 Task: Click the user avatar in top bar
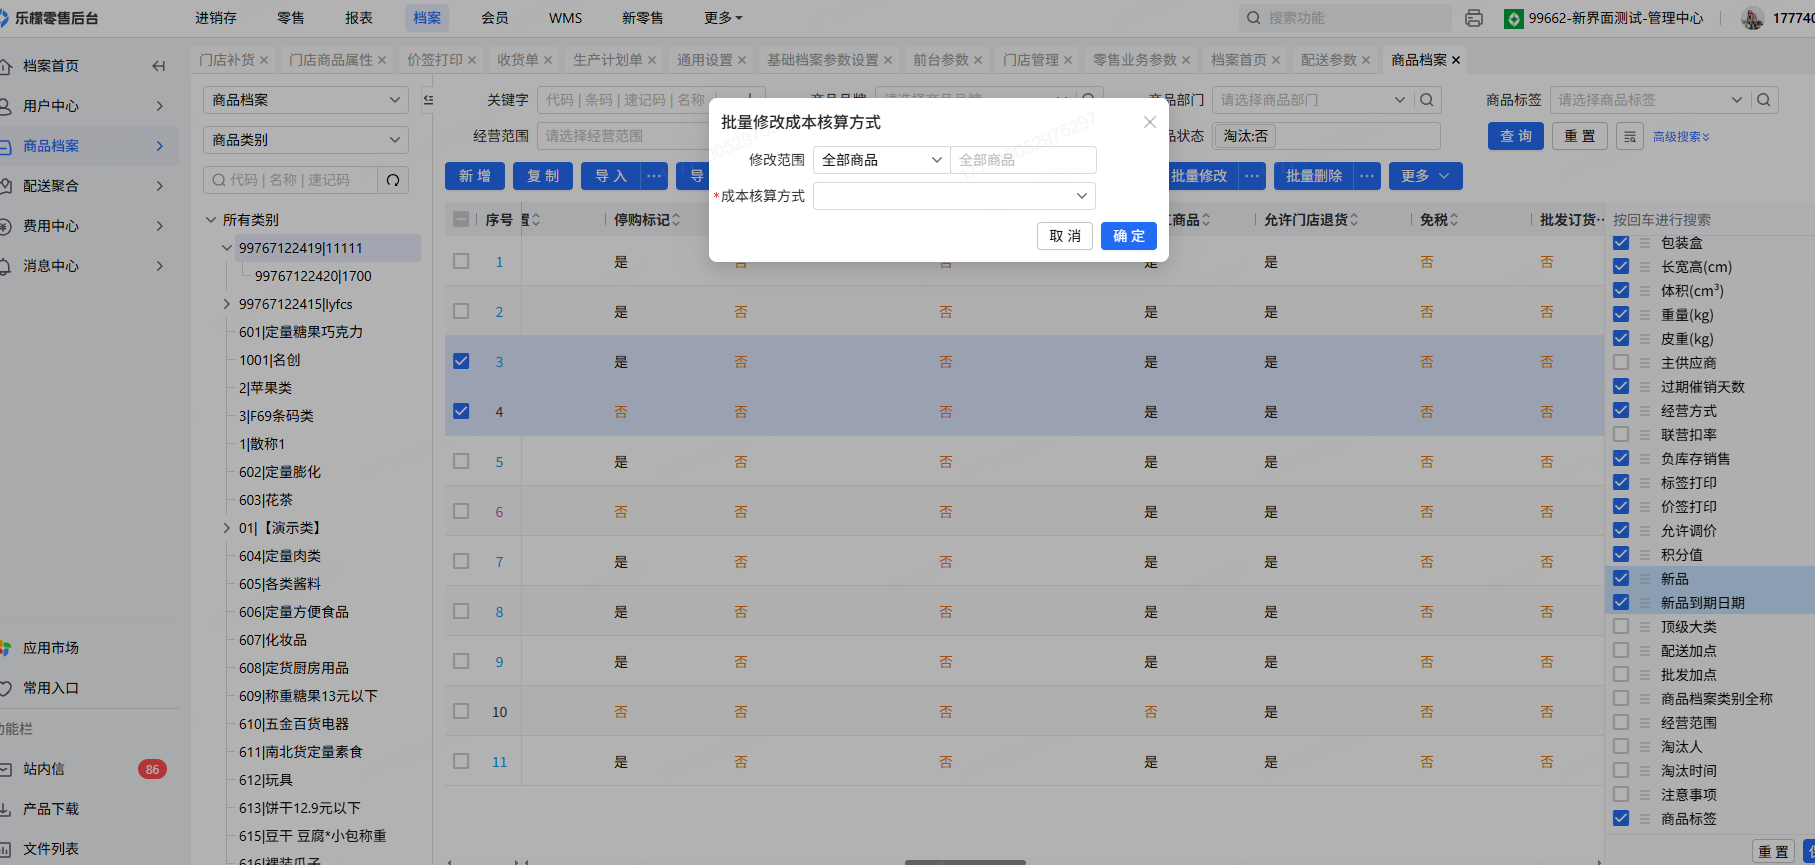(1752, 18)
